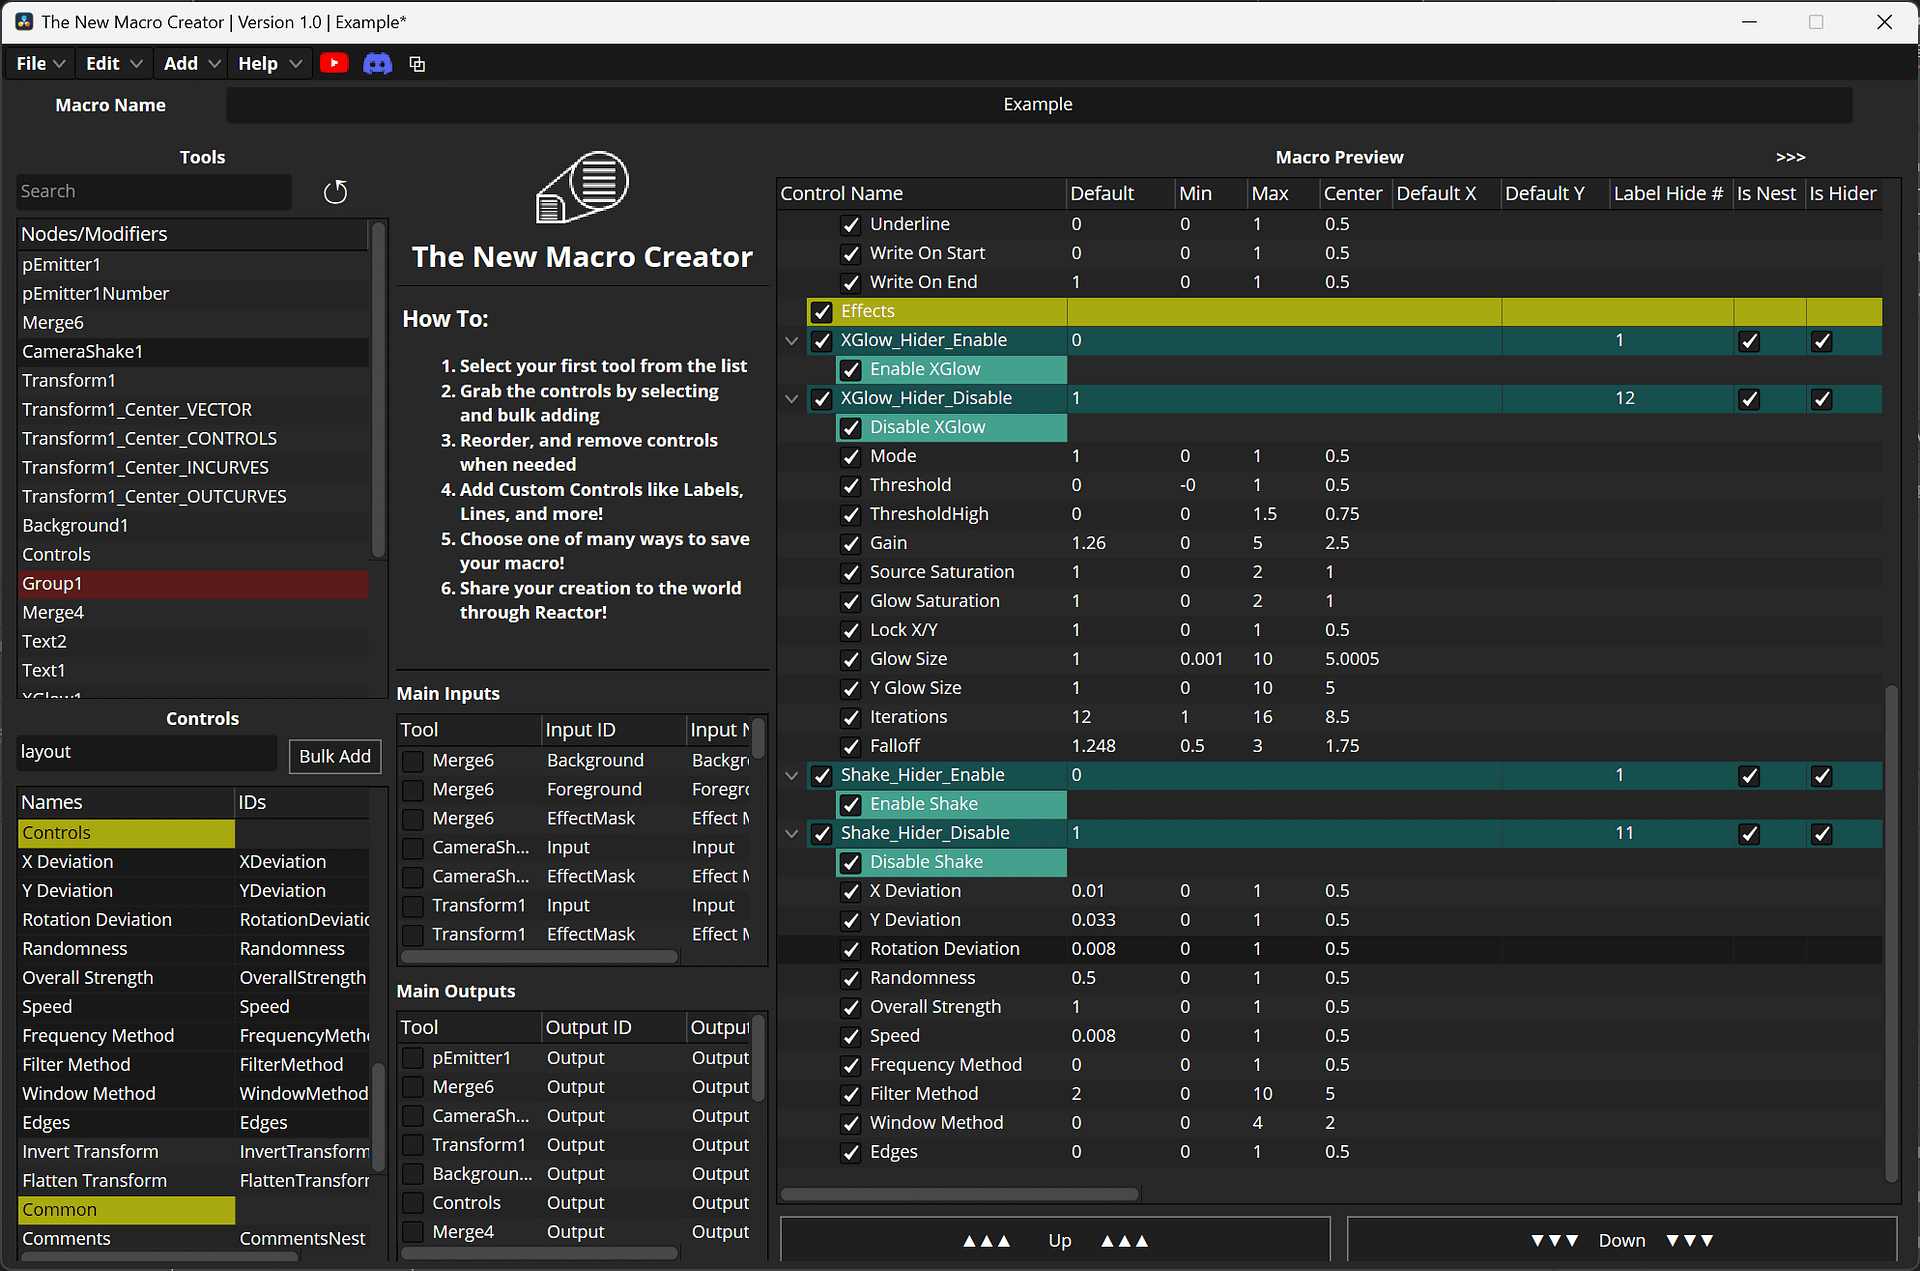Toggle the Is Nest checkbox for XGlow_Hider_Enable
Image resolution: width=1920 pixels, height=1271 pixels.
click(x=1749, y=341)
